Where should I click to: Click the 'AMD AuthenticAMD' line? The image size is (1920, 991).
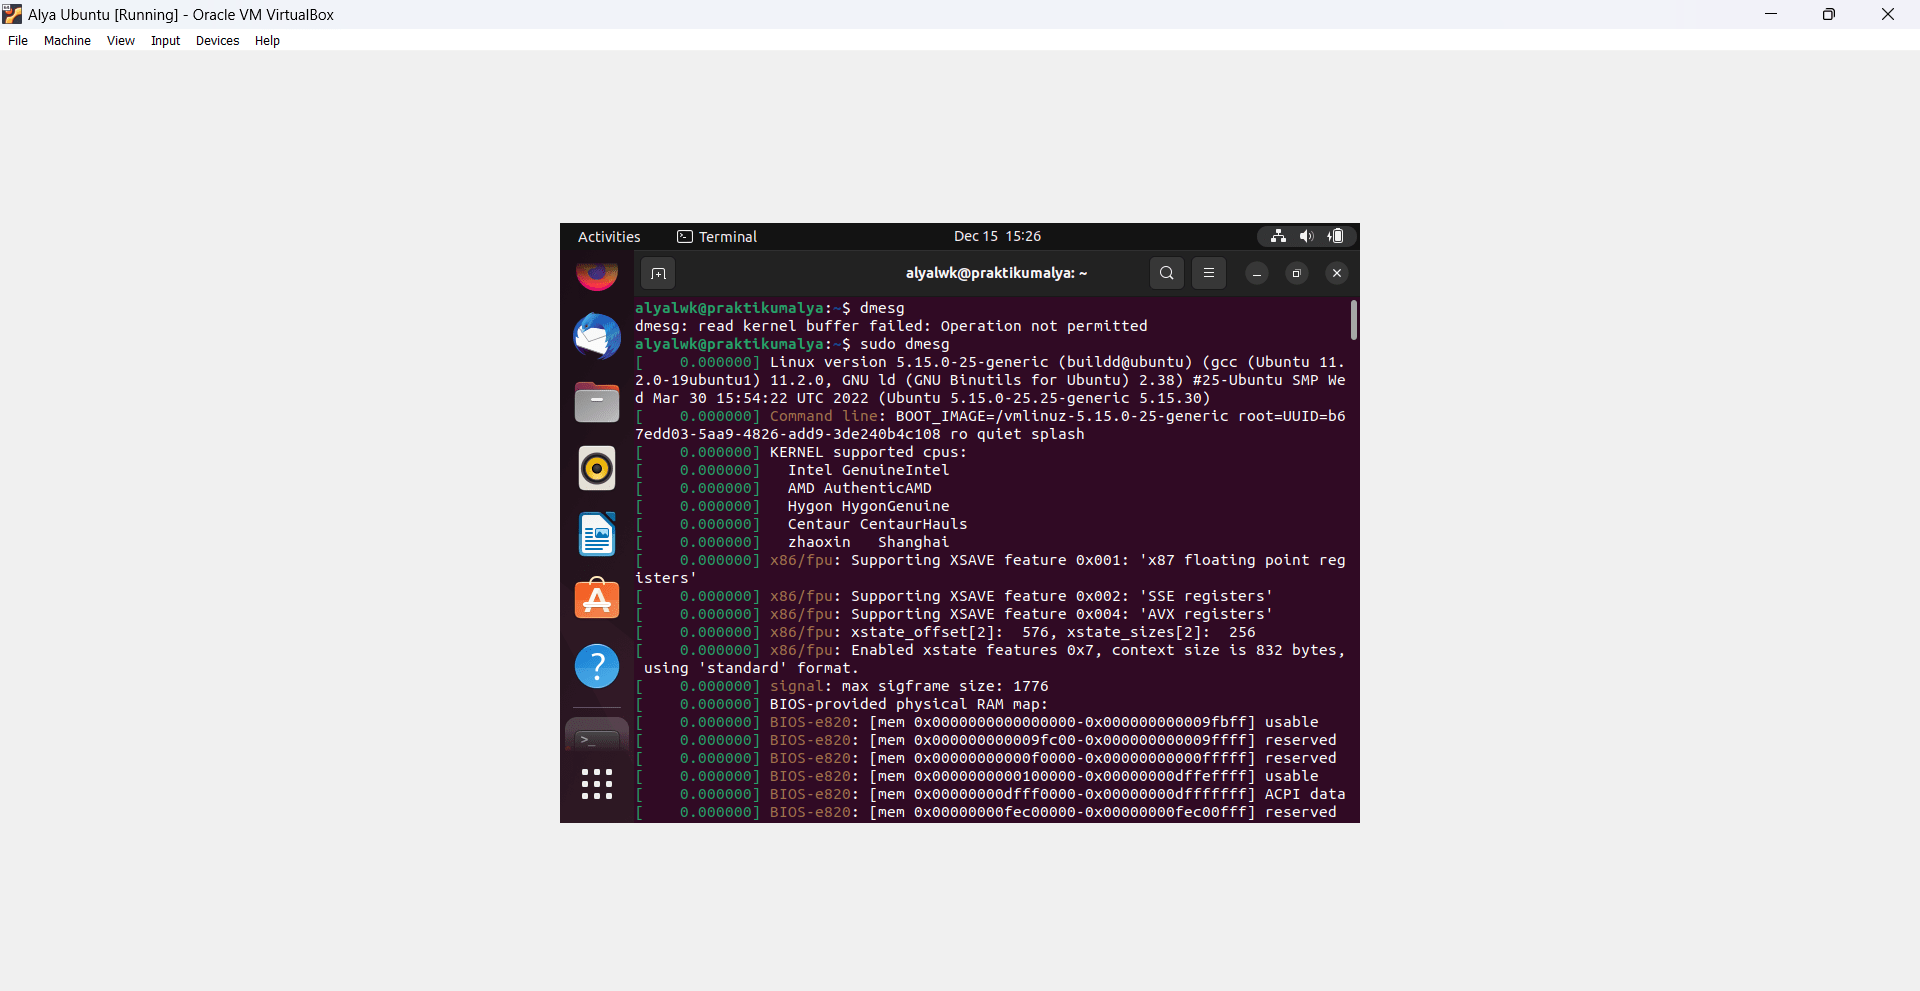(783, 488)
